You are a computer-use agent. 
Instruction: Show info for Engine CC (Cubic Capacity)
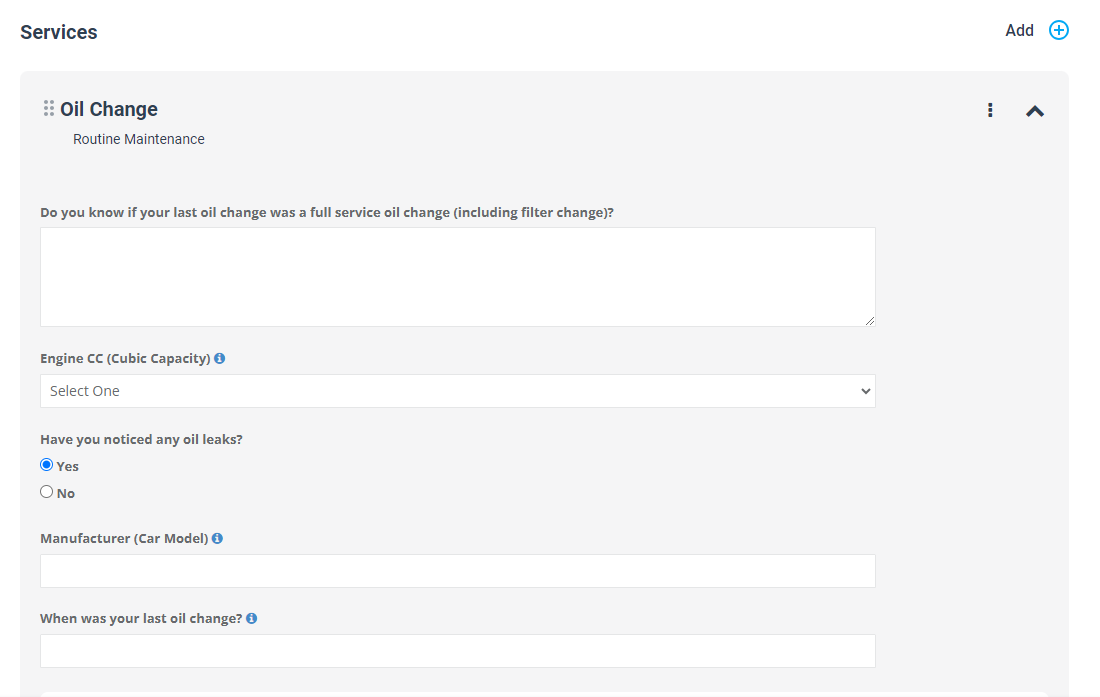(220, 358)
